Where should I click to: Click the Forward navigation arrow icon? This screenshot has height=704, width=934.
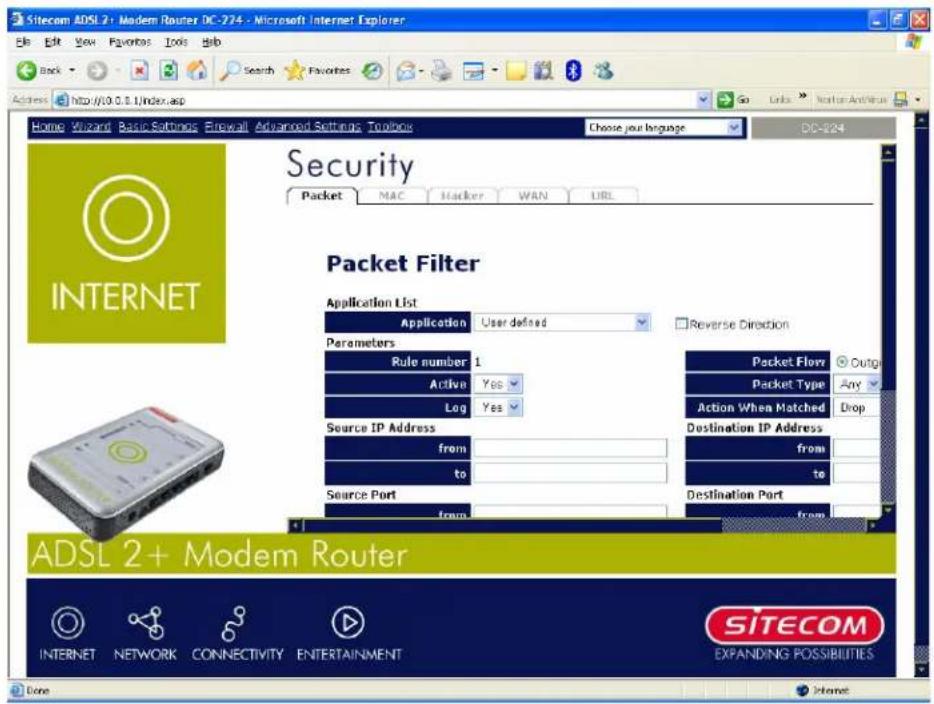[97, 71]
